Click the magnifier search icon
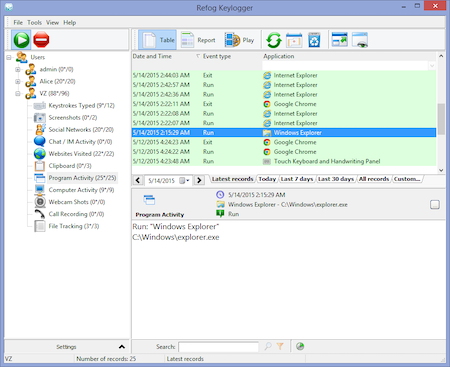This screenshot has width=450, height=367. 268,347
